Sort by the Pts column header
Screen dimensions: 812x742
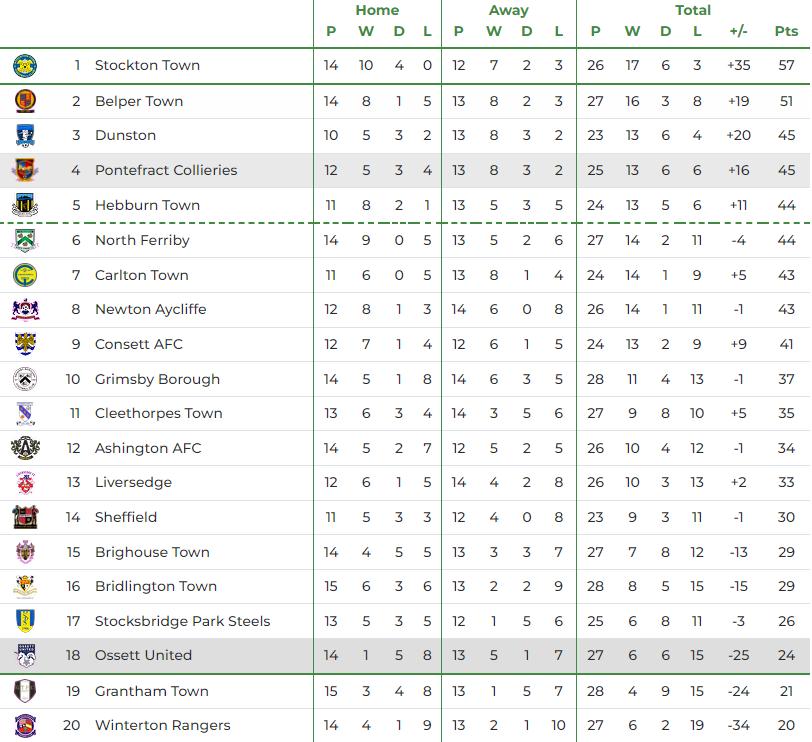[786, 31]
